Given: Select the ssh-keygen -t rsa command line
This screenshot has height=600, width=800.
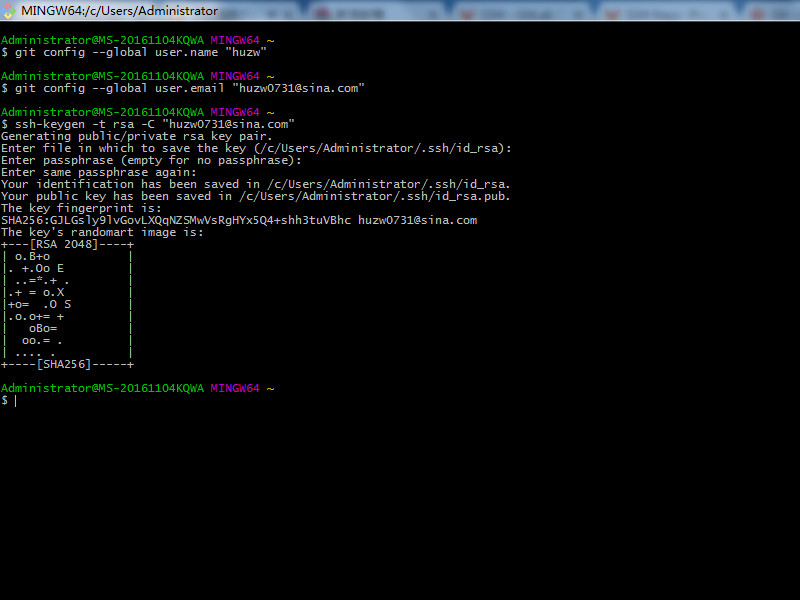Looking at the screenshot, I should [148, 124].
